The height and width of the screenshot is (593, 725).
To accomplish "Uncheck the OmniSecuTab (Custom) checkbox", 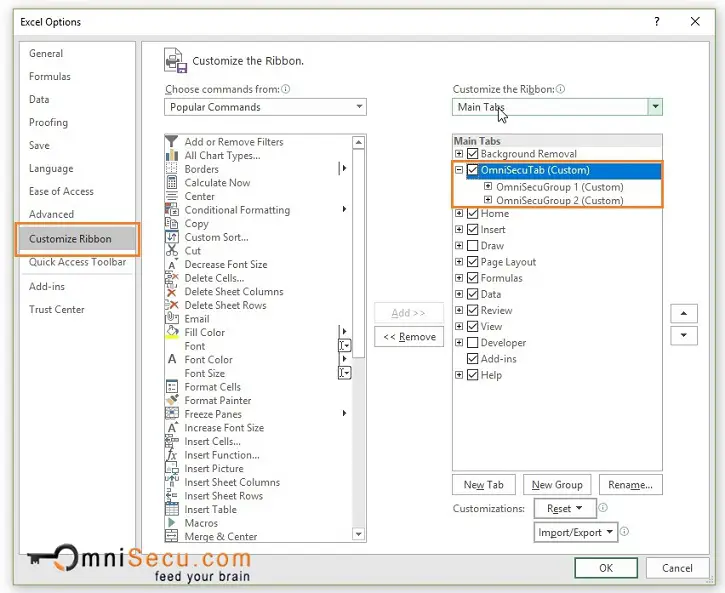I will point(473,170).
